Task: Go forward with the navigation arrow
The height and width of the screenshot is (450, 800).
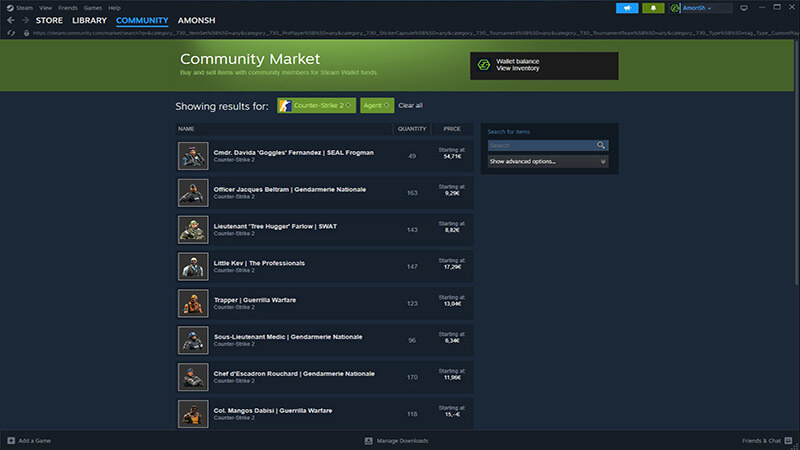Action: click(x=25, y=20)
